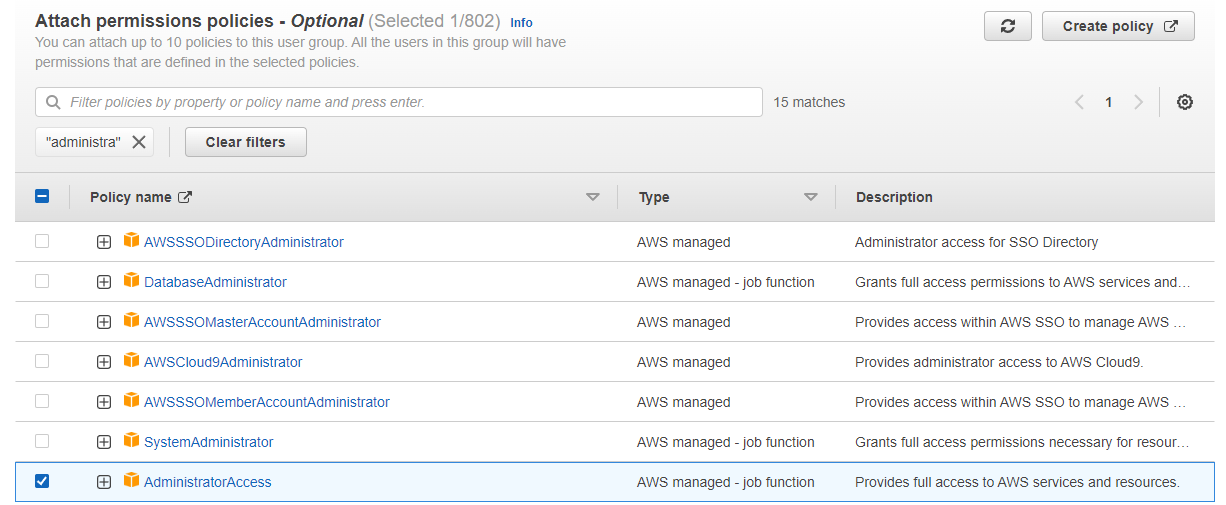Click the orange cube icon beside DatabaseAdministrator
This screenshot has height=505, width=1226.
point(131,281)
